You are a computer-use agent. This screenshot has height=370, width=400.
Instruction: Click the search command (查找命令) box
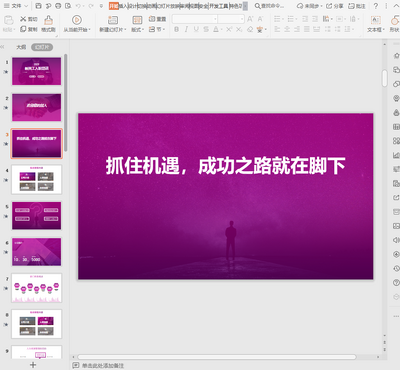tap(269, 6)
